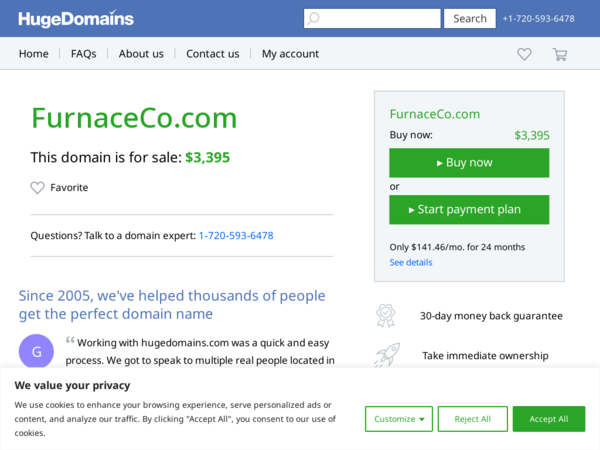
Task: Click Reject All cookies button
Action: [473, 419]
